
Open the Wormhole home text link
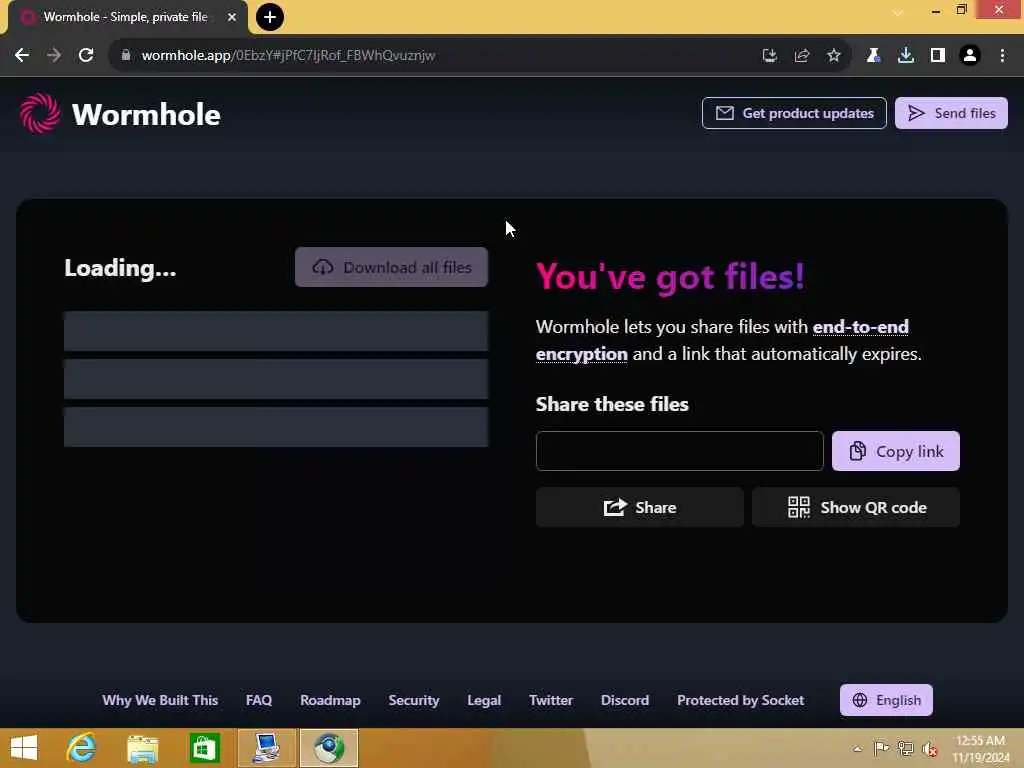coord(146,114)
